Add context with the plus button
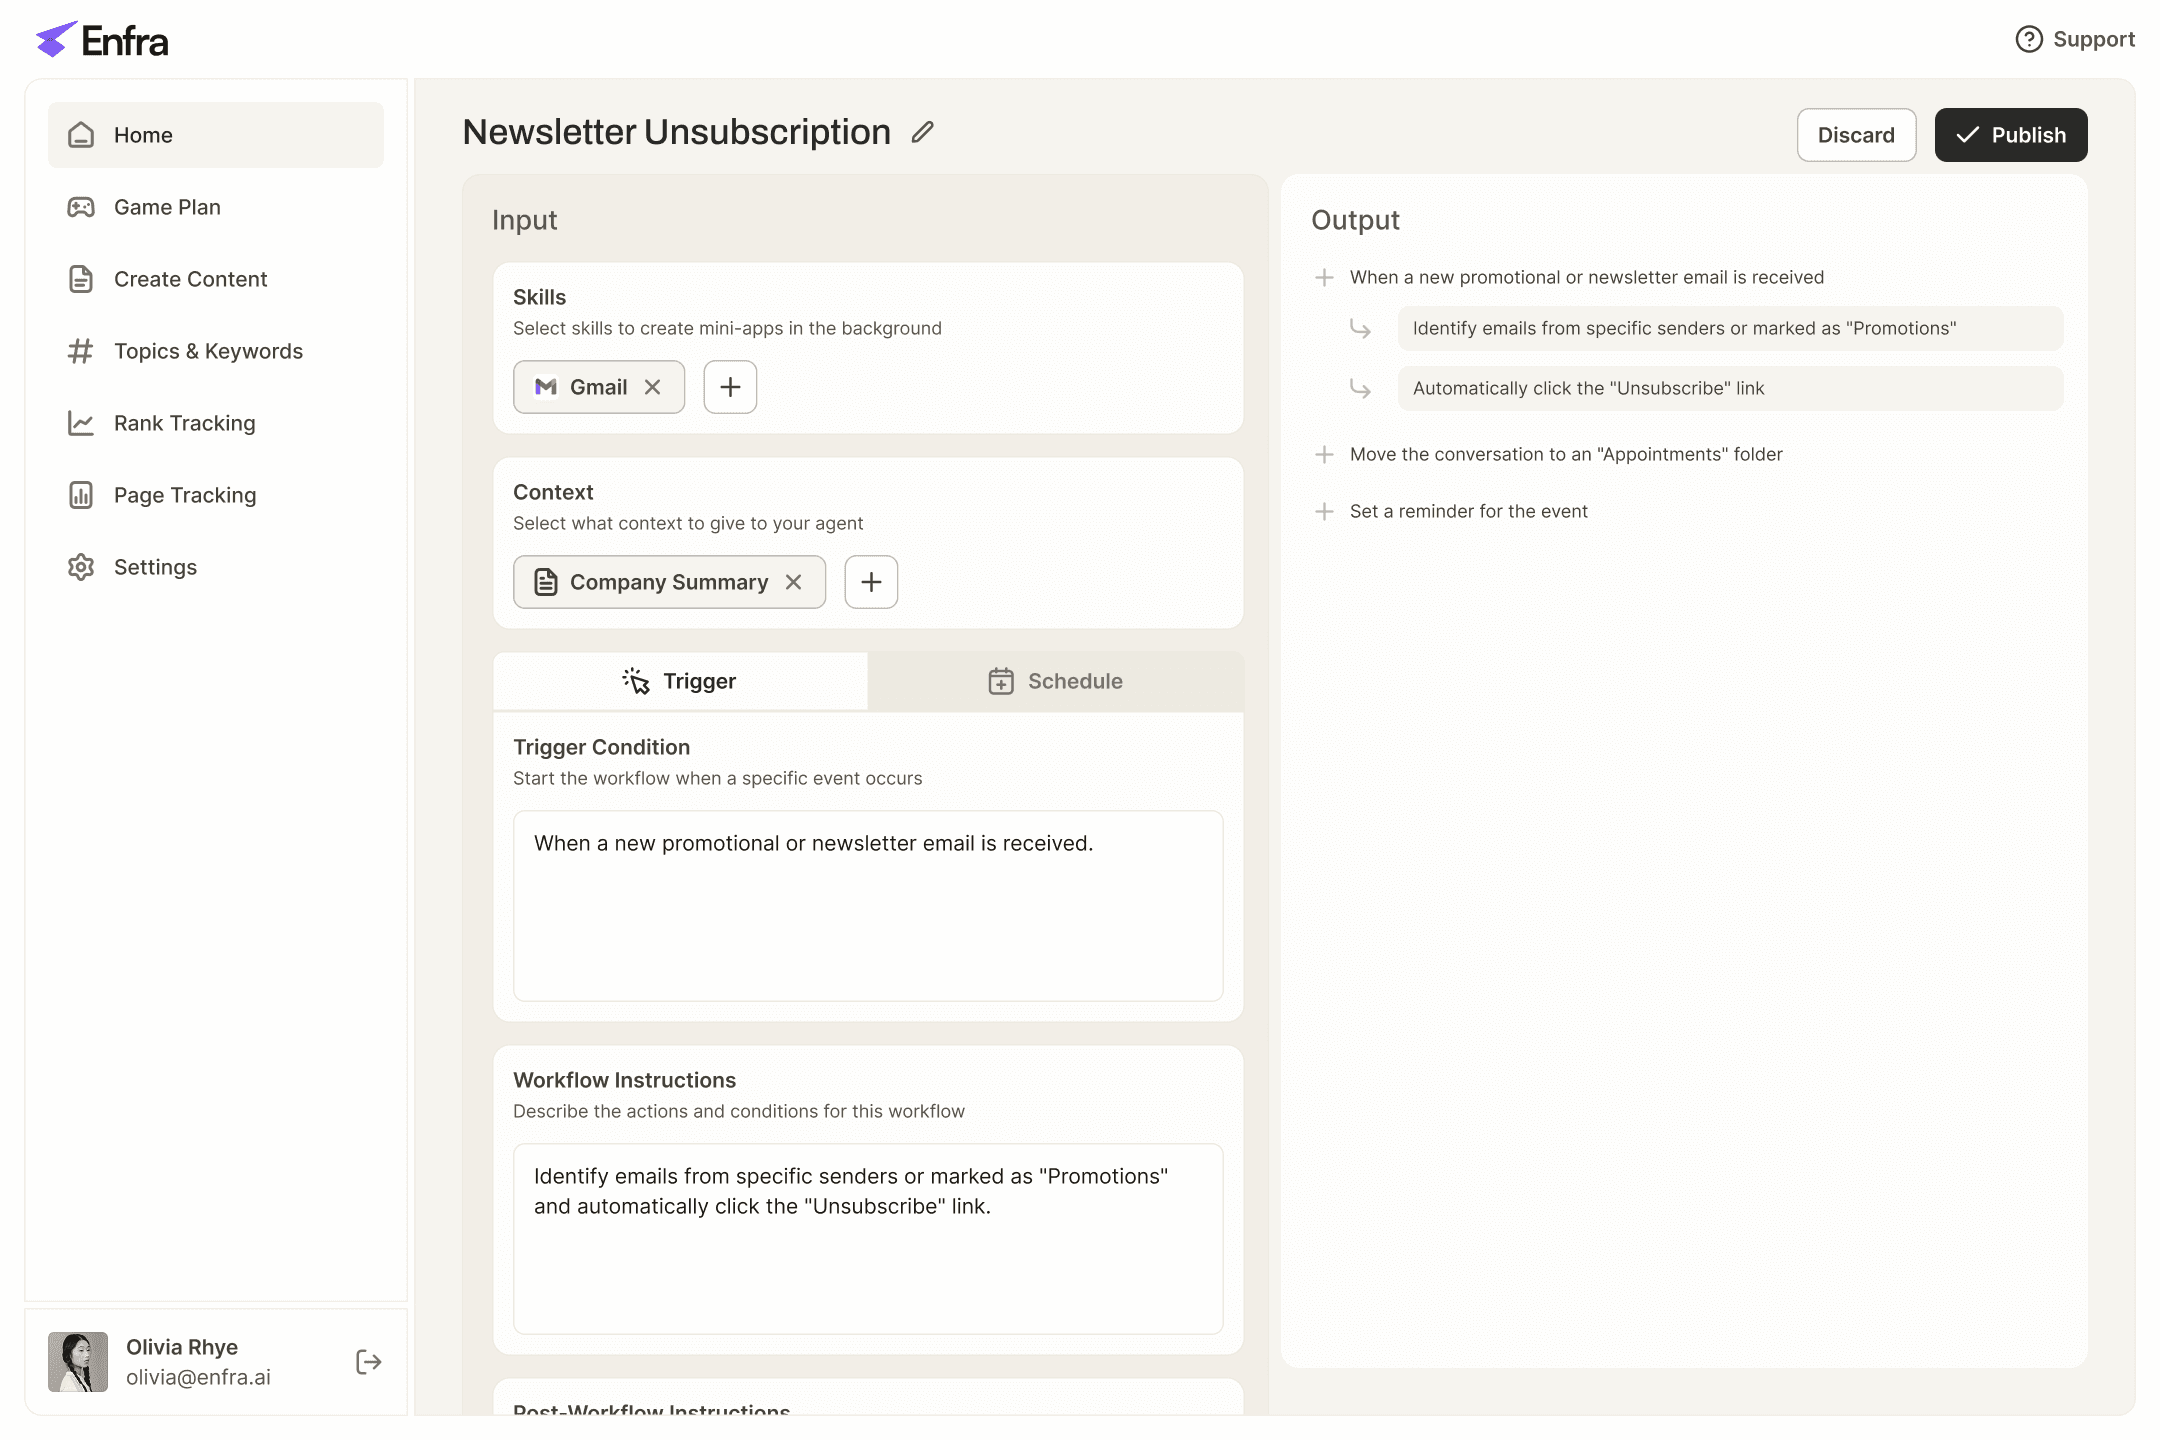Screen dimensions: 2160x1440 871,582
